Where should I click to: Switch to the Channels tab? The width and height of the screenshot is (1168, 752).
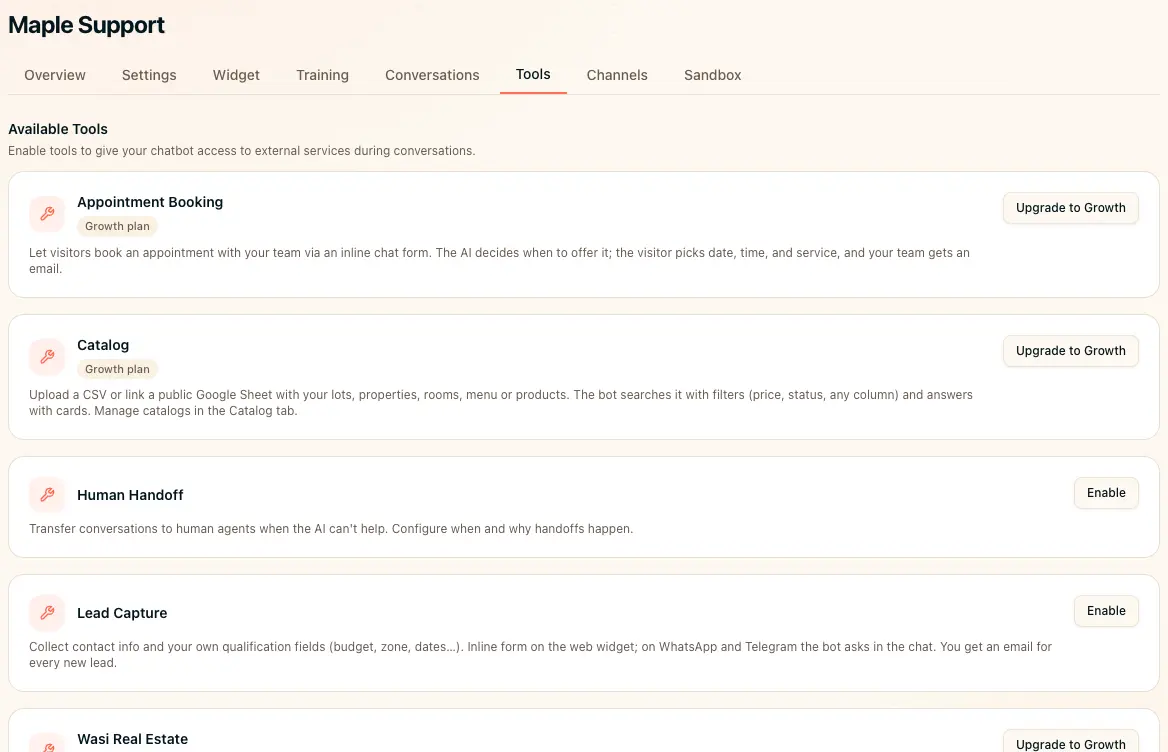point(617,75)
